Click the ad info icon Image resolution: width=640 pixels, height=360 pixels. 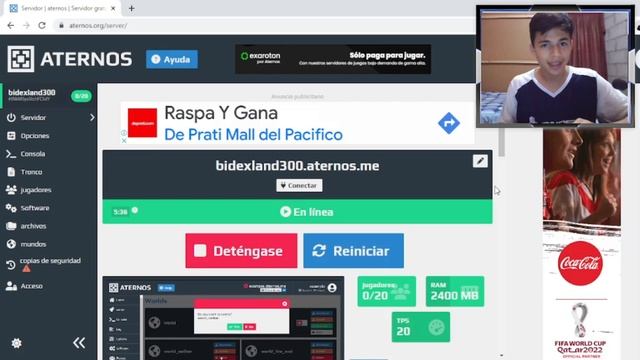point(124,133)
